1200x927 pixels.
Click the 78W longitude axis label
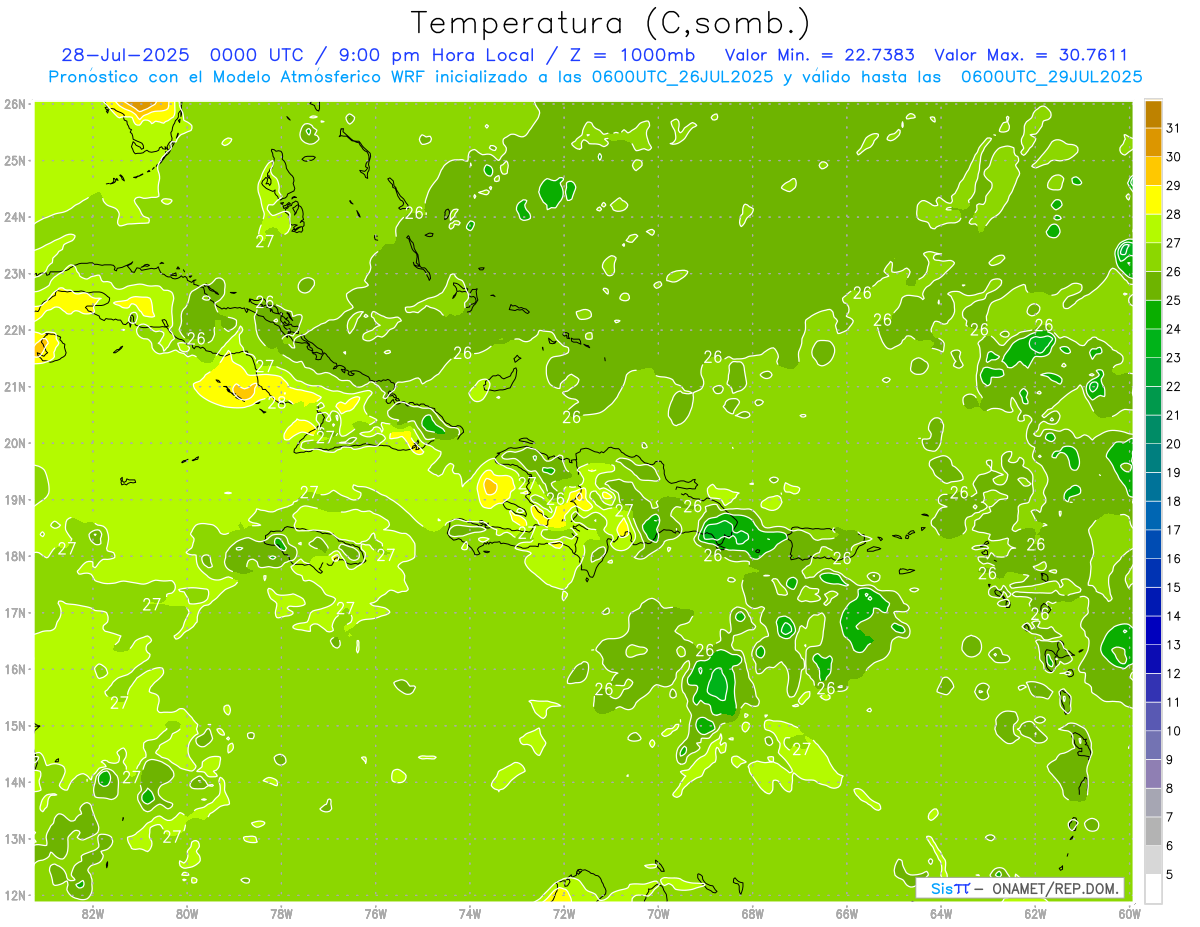click(x=281, y=913)
